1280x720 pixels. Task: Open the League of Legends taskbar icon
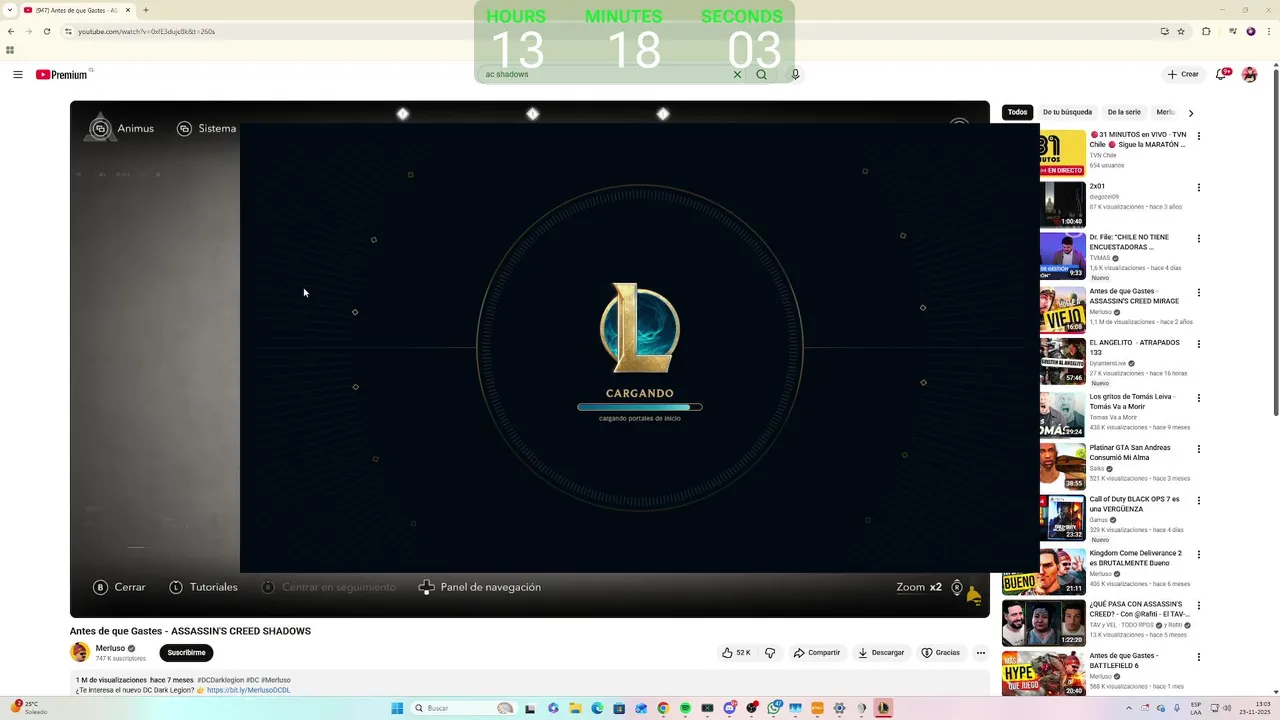[883, 708]
